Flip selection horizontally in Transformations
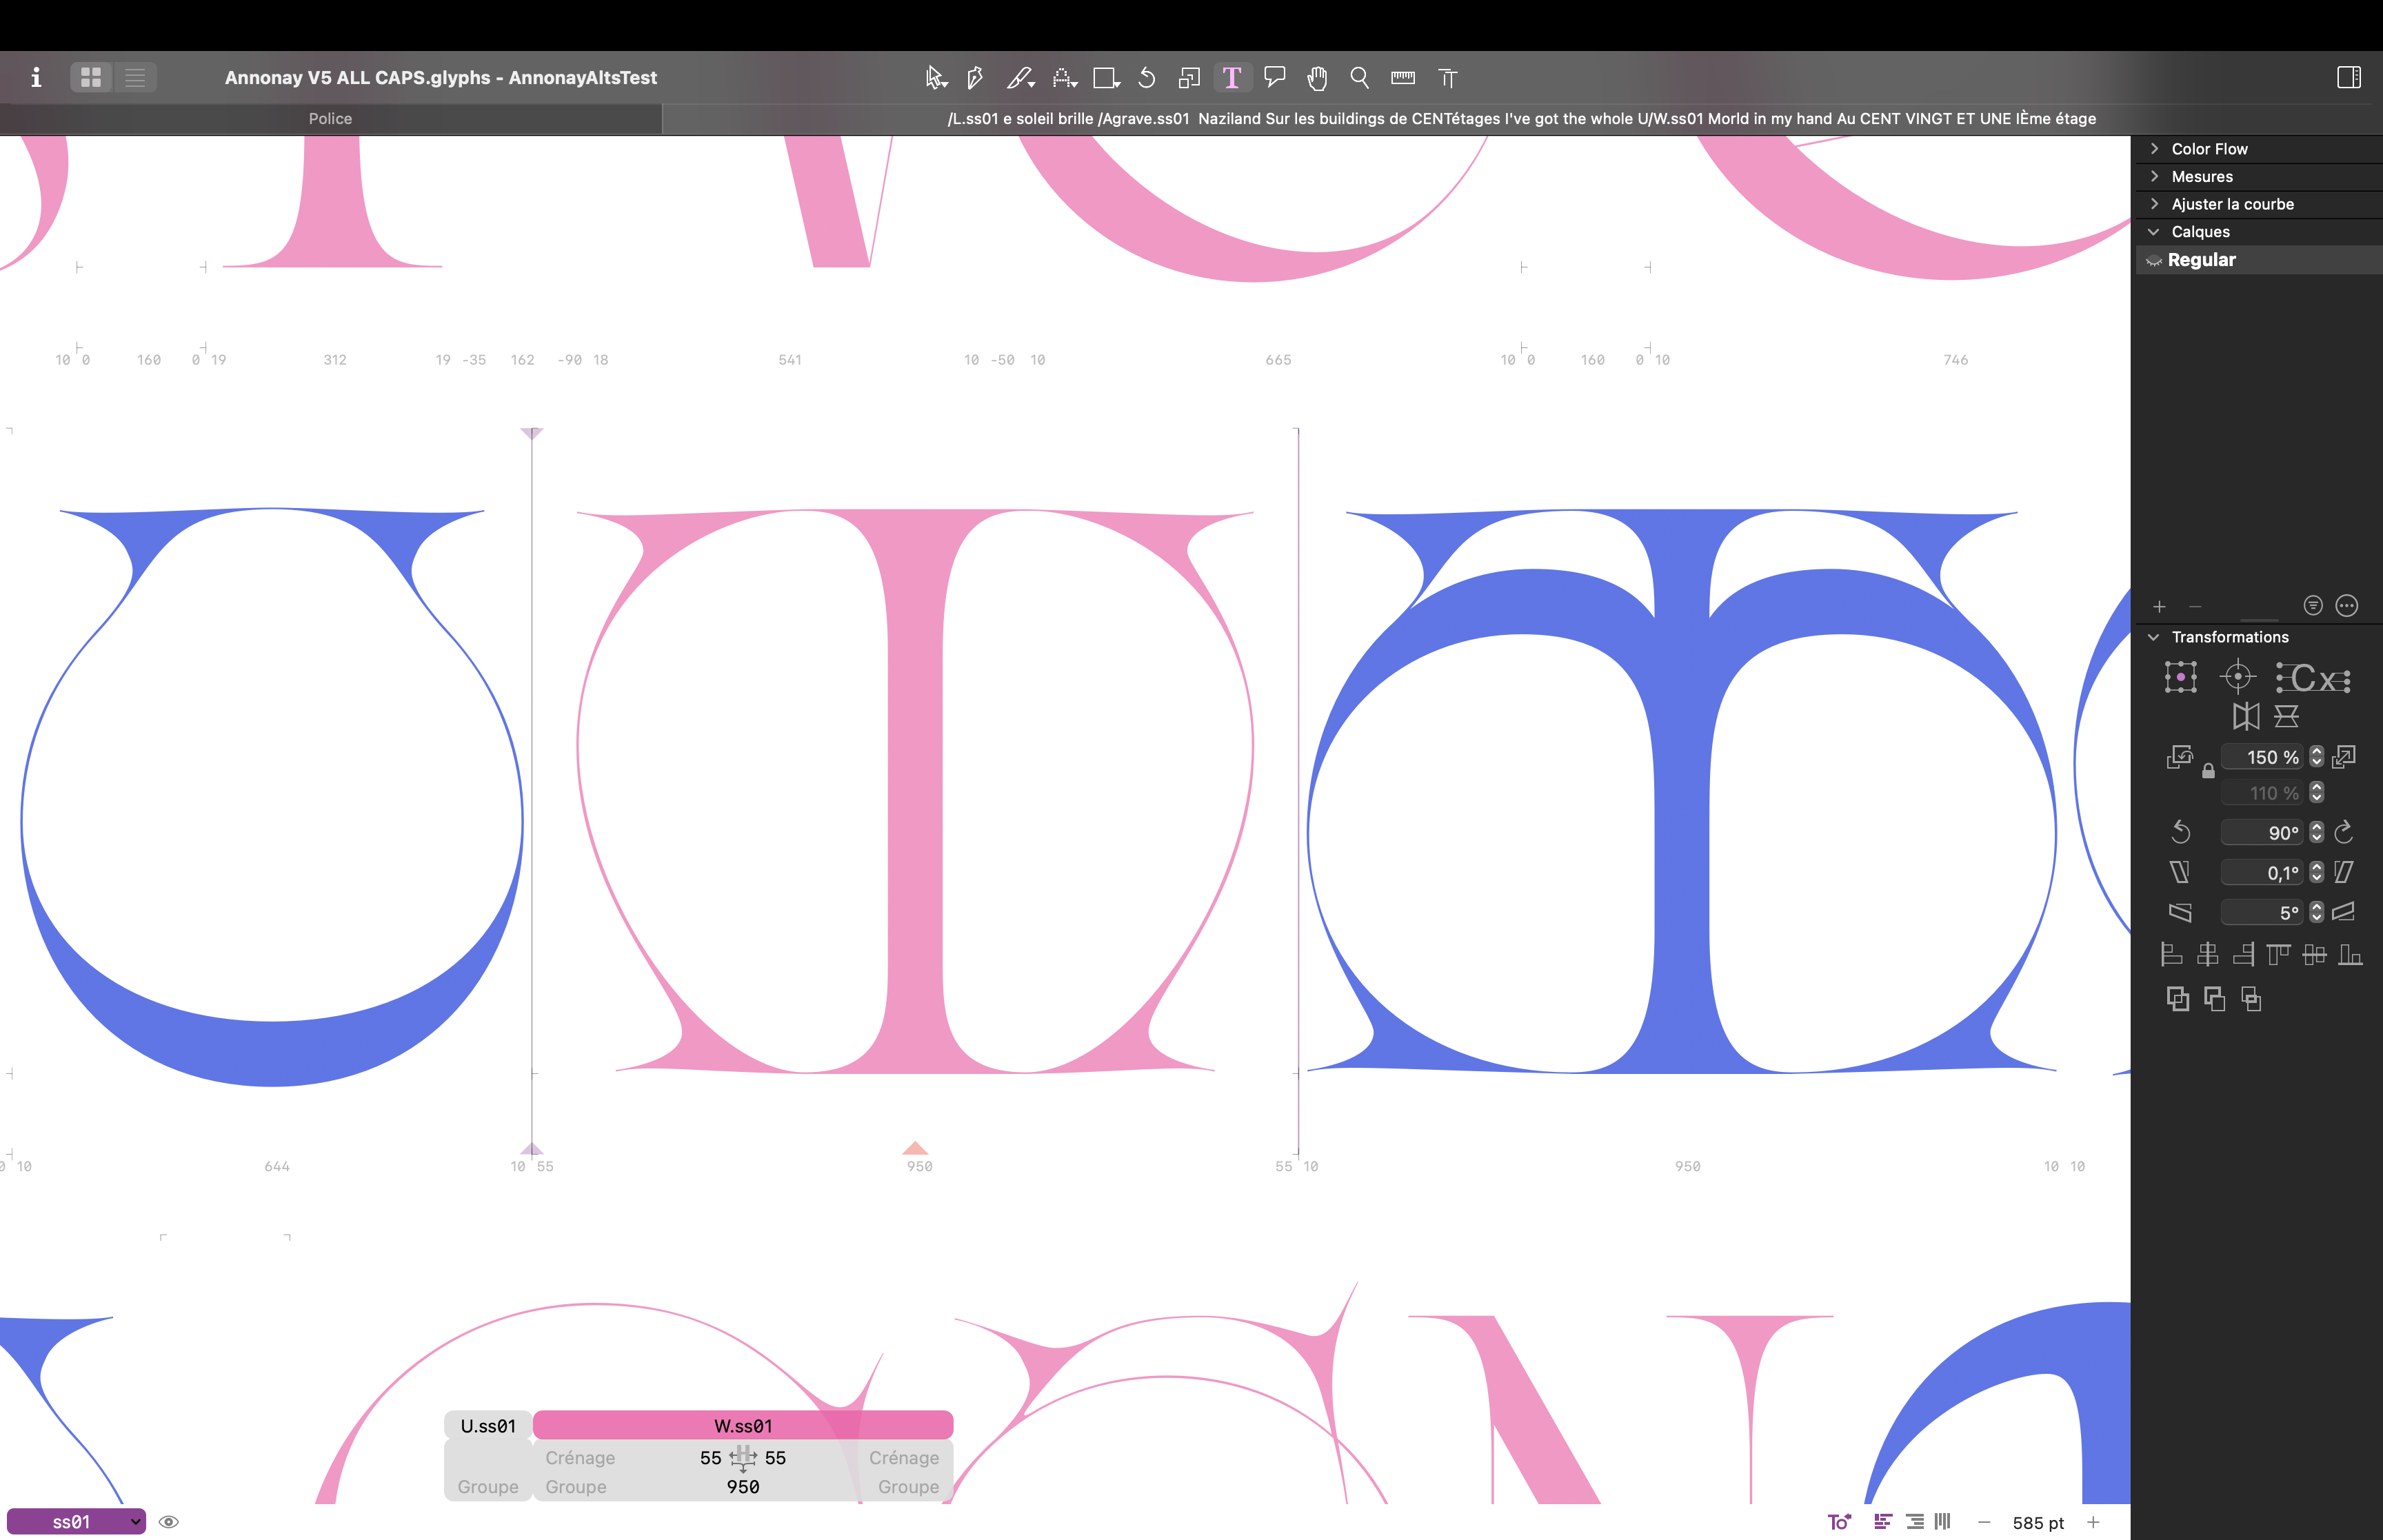2383x1540 pixels. [x=2245, y=716]
